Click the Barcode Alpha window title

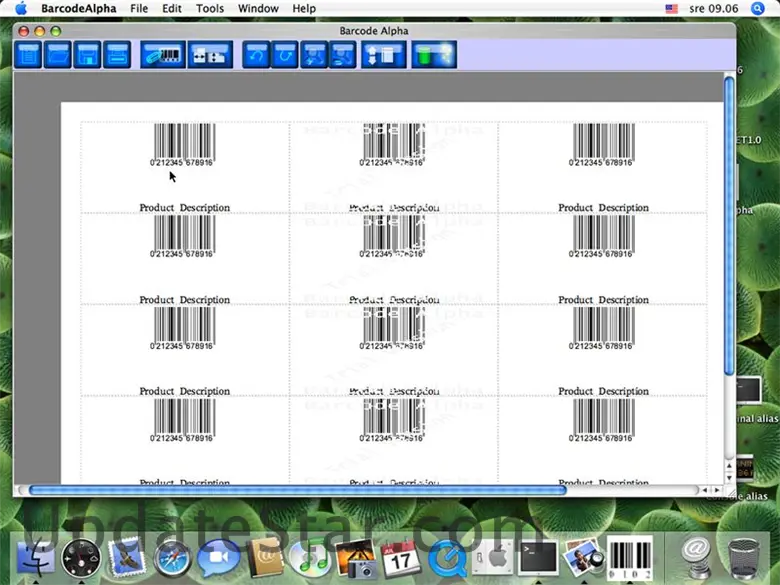pyautogui.click(x=374, y=31)
